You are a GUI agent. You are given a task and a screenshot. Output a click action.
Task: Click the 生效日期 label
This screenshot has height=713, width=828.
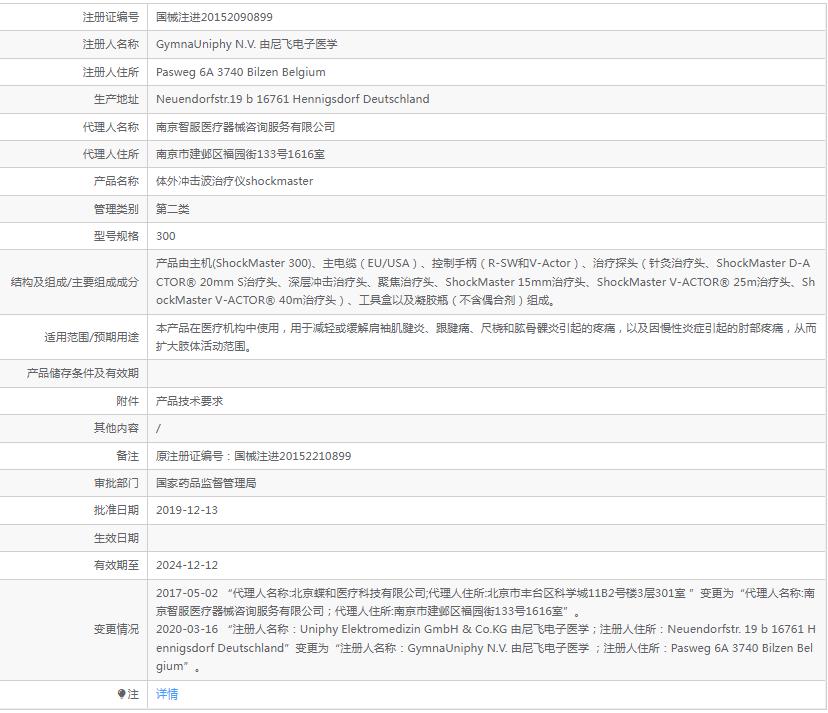coord(116,538)
